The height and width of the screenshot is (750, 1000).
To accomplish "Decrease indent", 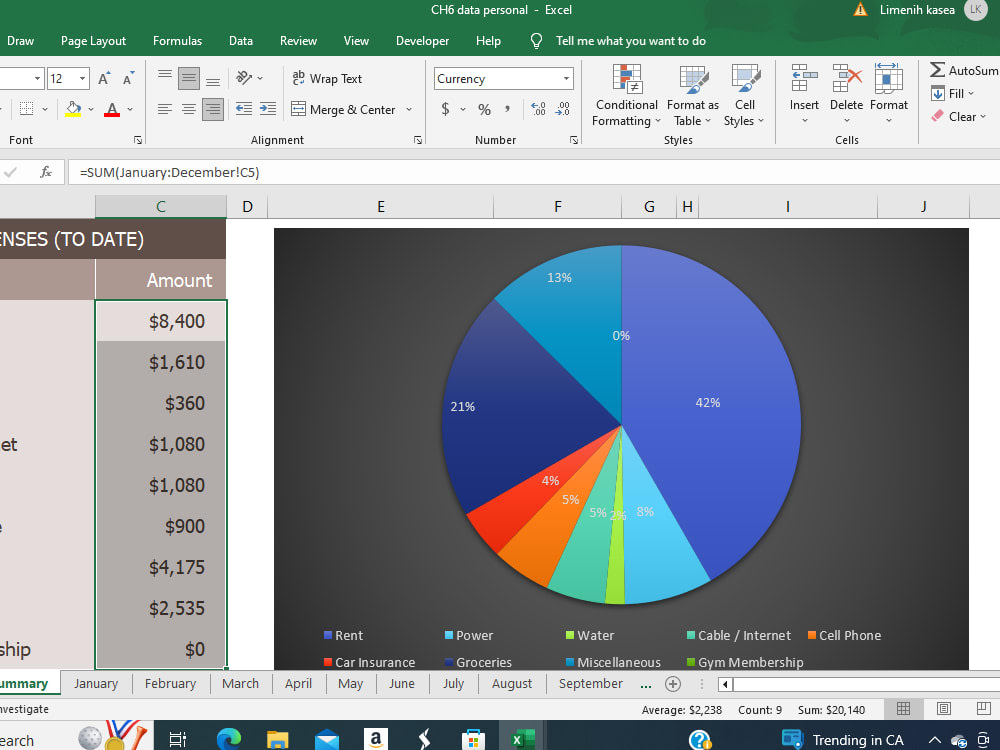I will point(244,109).
